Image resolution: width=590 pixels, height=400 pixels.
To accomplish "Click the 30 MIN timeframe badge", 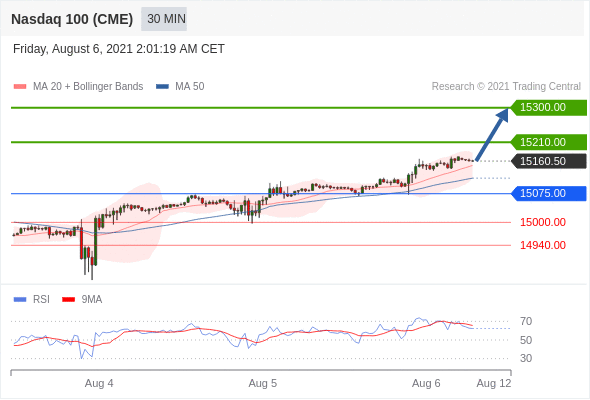I will point(164,19).
